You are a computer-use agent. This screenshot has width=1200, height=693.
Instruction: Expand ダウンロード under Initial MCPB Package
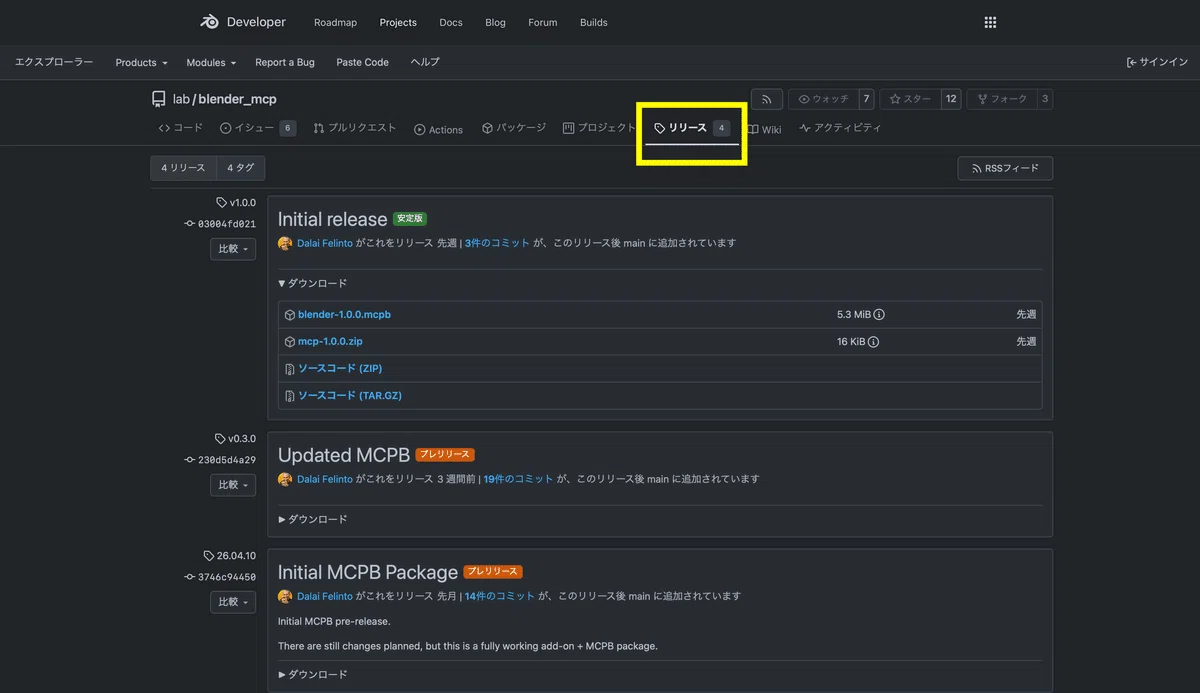313,674
